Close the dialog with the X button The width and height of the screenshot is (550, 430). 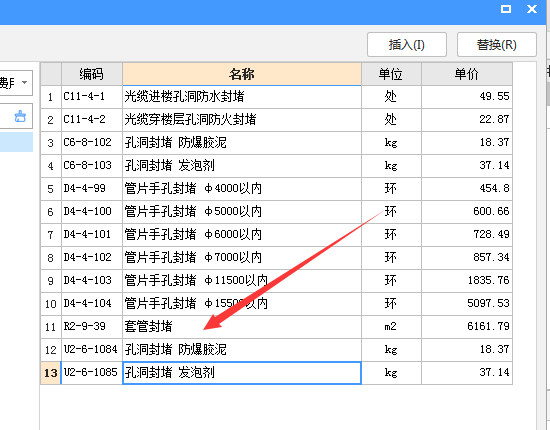pyautogui.click(x=532, y=9)
